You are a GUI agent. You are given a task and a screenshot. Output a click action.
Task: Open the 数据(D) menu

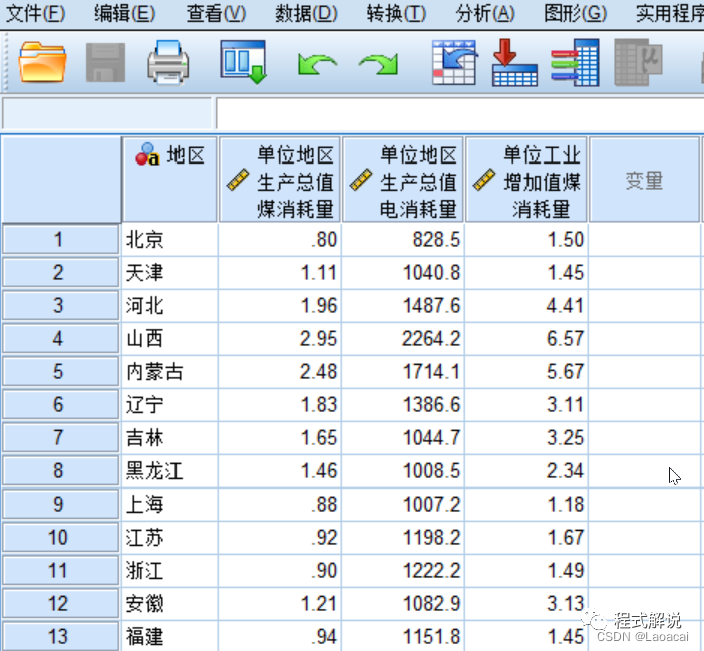[306, 13]
